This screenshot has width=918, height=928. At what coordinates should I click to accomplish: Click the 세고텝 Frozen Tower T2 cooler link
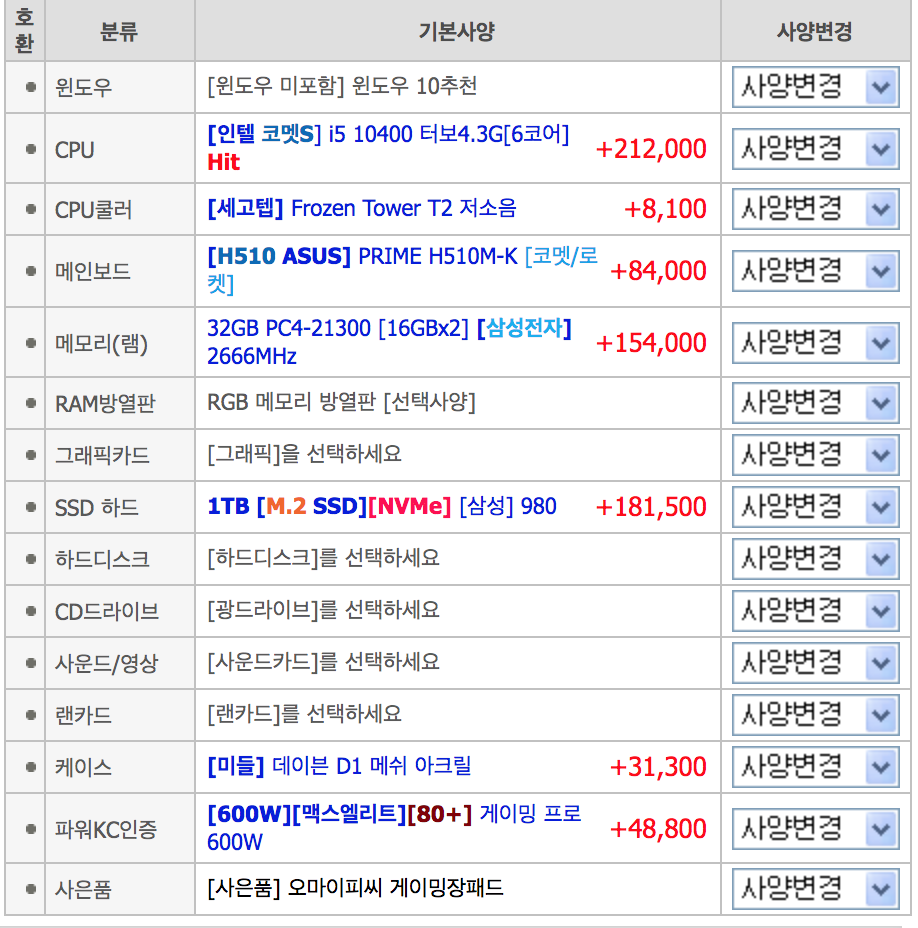tap(362, 209)
